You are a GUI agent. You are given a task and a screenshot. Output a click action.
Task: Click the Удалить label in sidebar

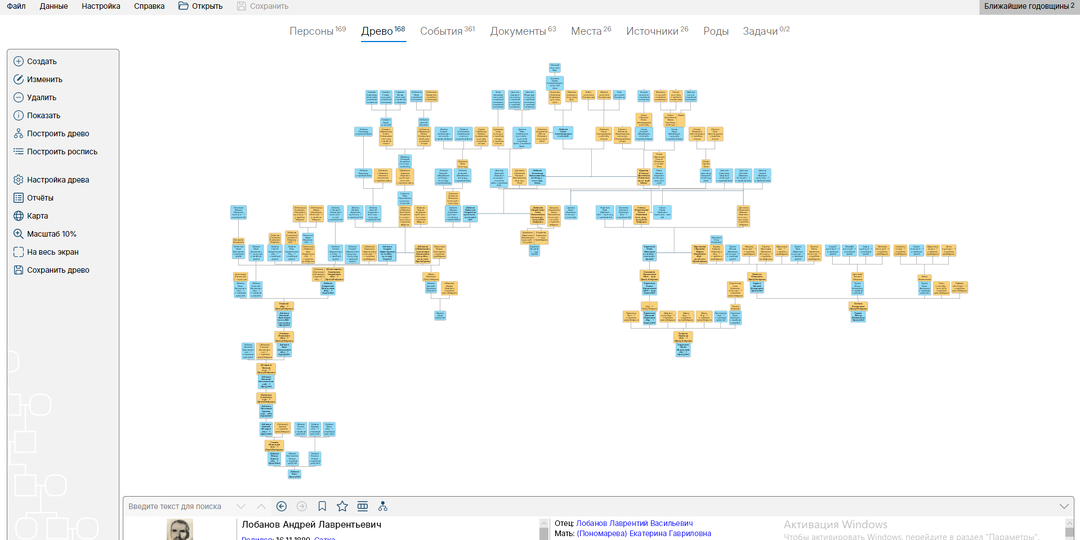[x=42, y=98]
